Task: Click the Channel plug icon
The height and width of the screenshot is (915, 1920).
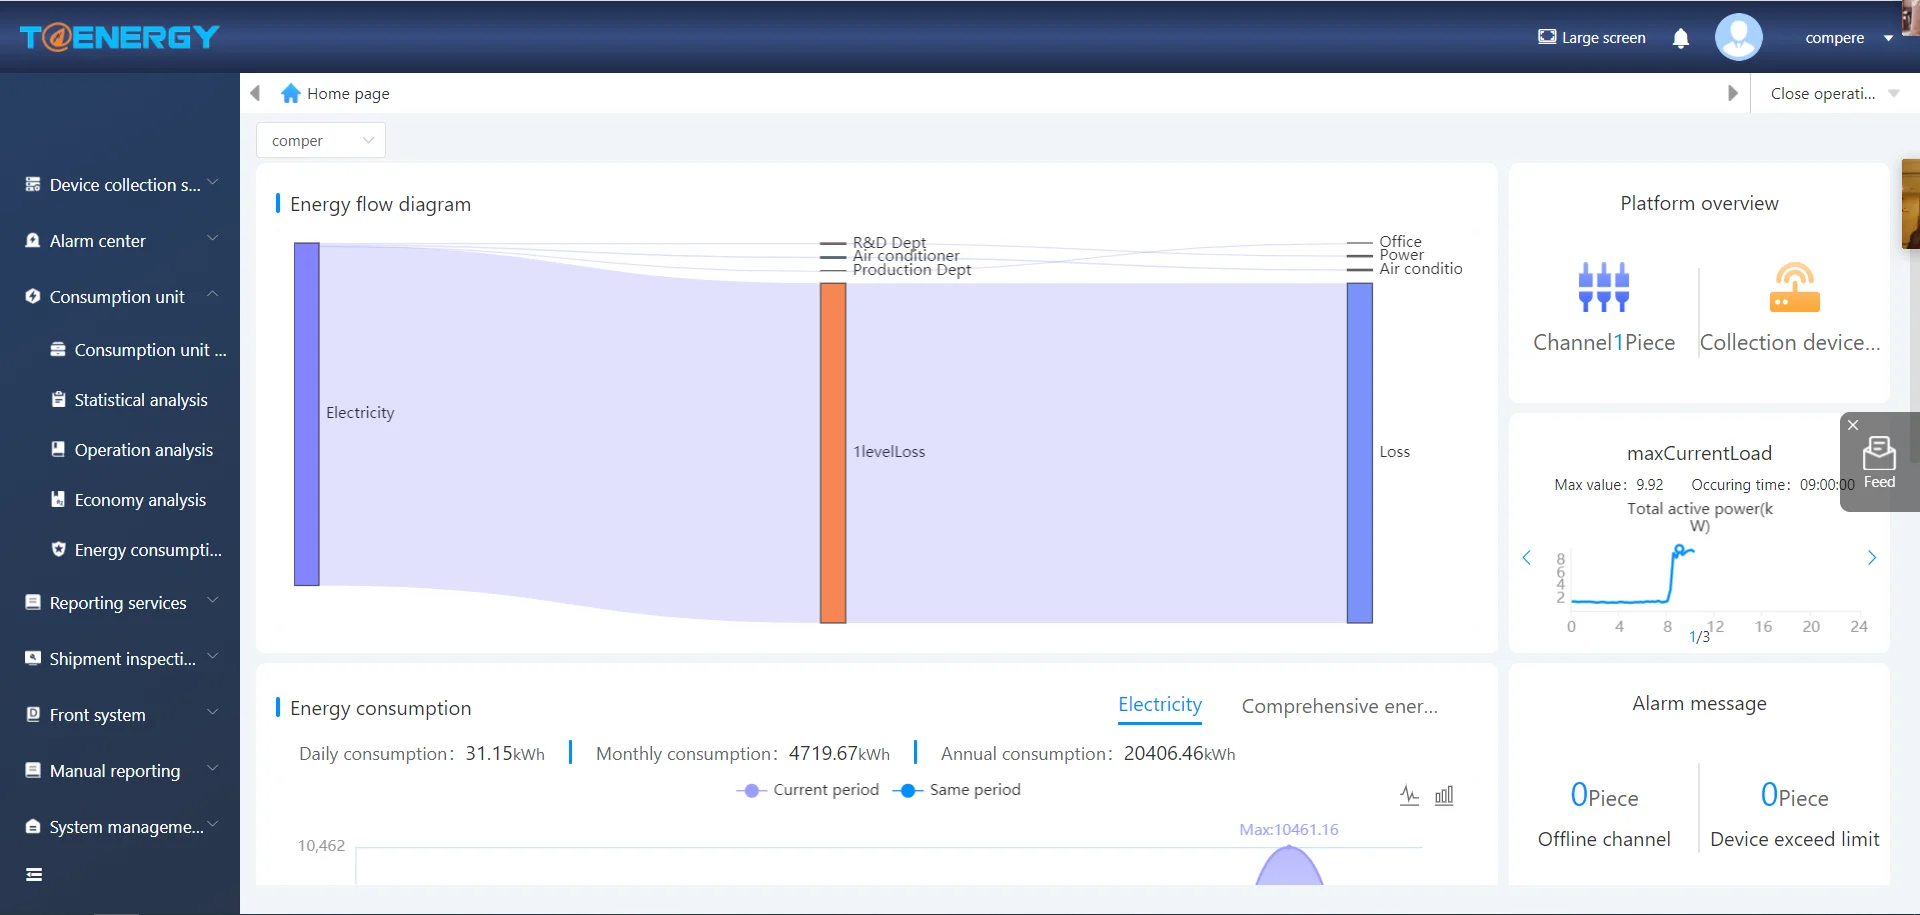Action: click(1604, 287)
